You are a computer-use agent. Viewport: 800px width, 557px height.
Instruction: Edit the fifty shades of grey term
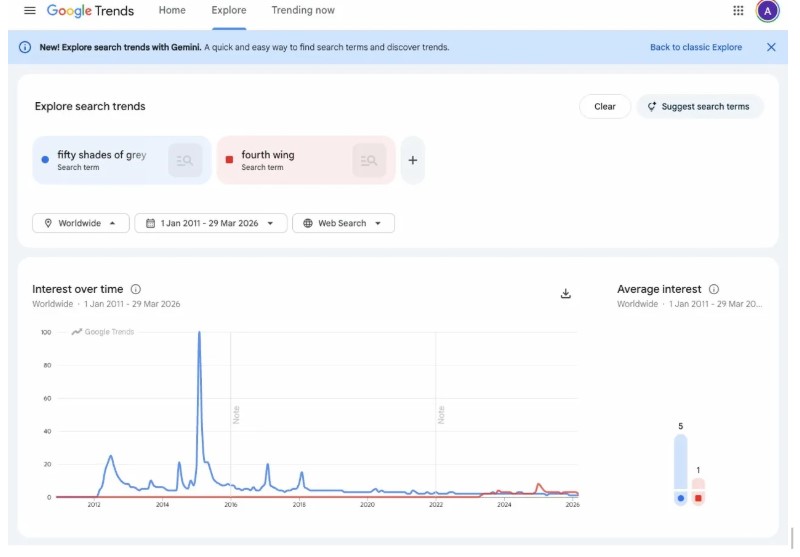point(101,156)
